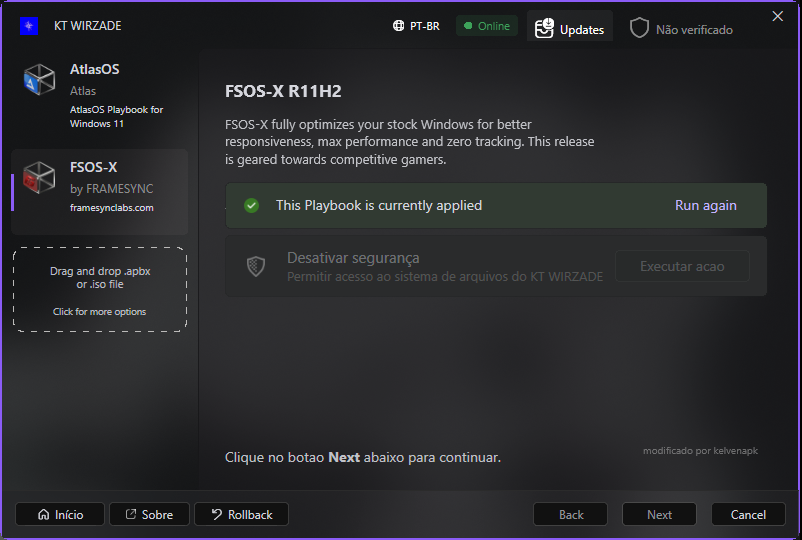
Task: Click Run again
Action: 705,206
